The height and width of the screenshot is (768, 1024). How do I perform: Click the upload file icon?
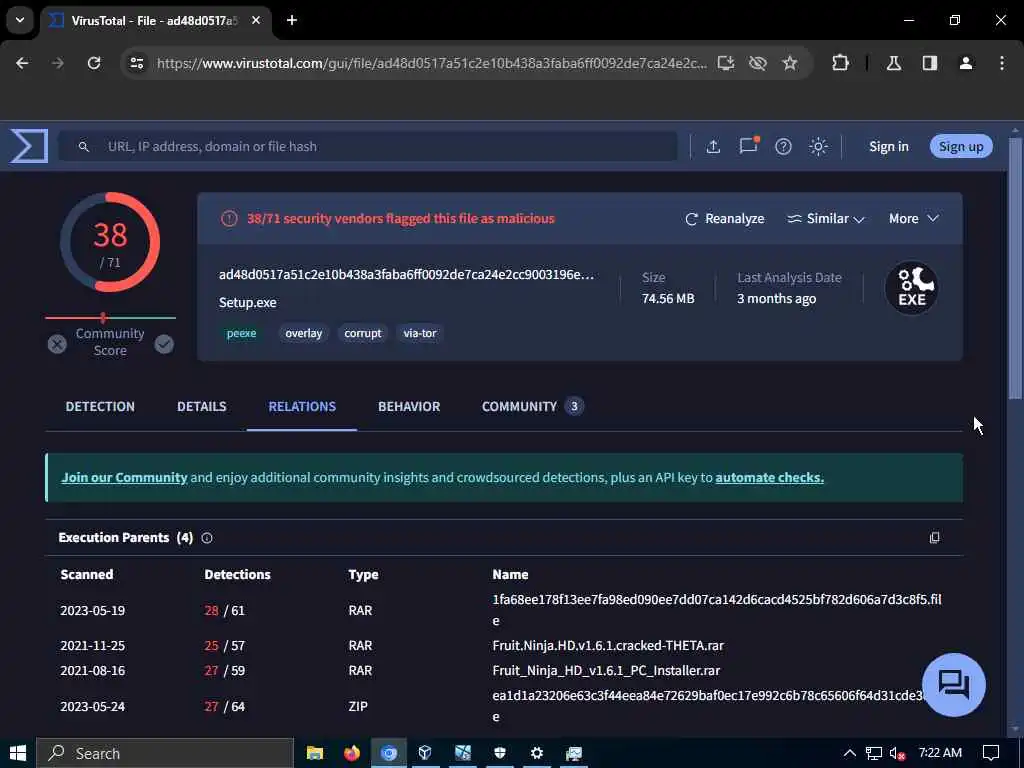coord(713,146)
